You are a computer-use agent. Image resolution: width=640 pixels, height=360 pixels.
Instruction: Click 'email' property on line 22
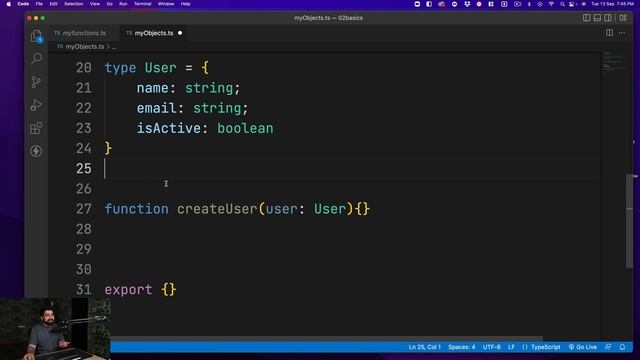click(x=157, y=108)
